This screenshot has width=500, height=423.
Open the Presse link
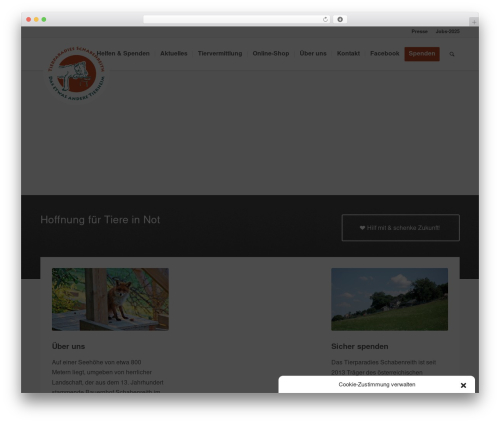(x=419, y=31)
